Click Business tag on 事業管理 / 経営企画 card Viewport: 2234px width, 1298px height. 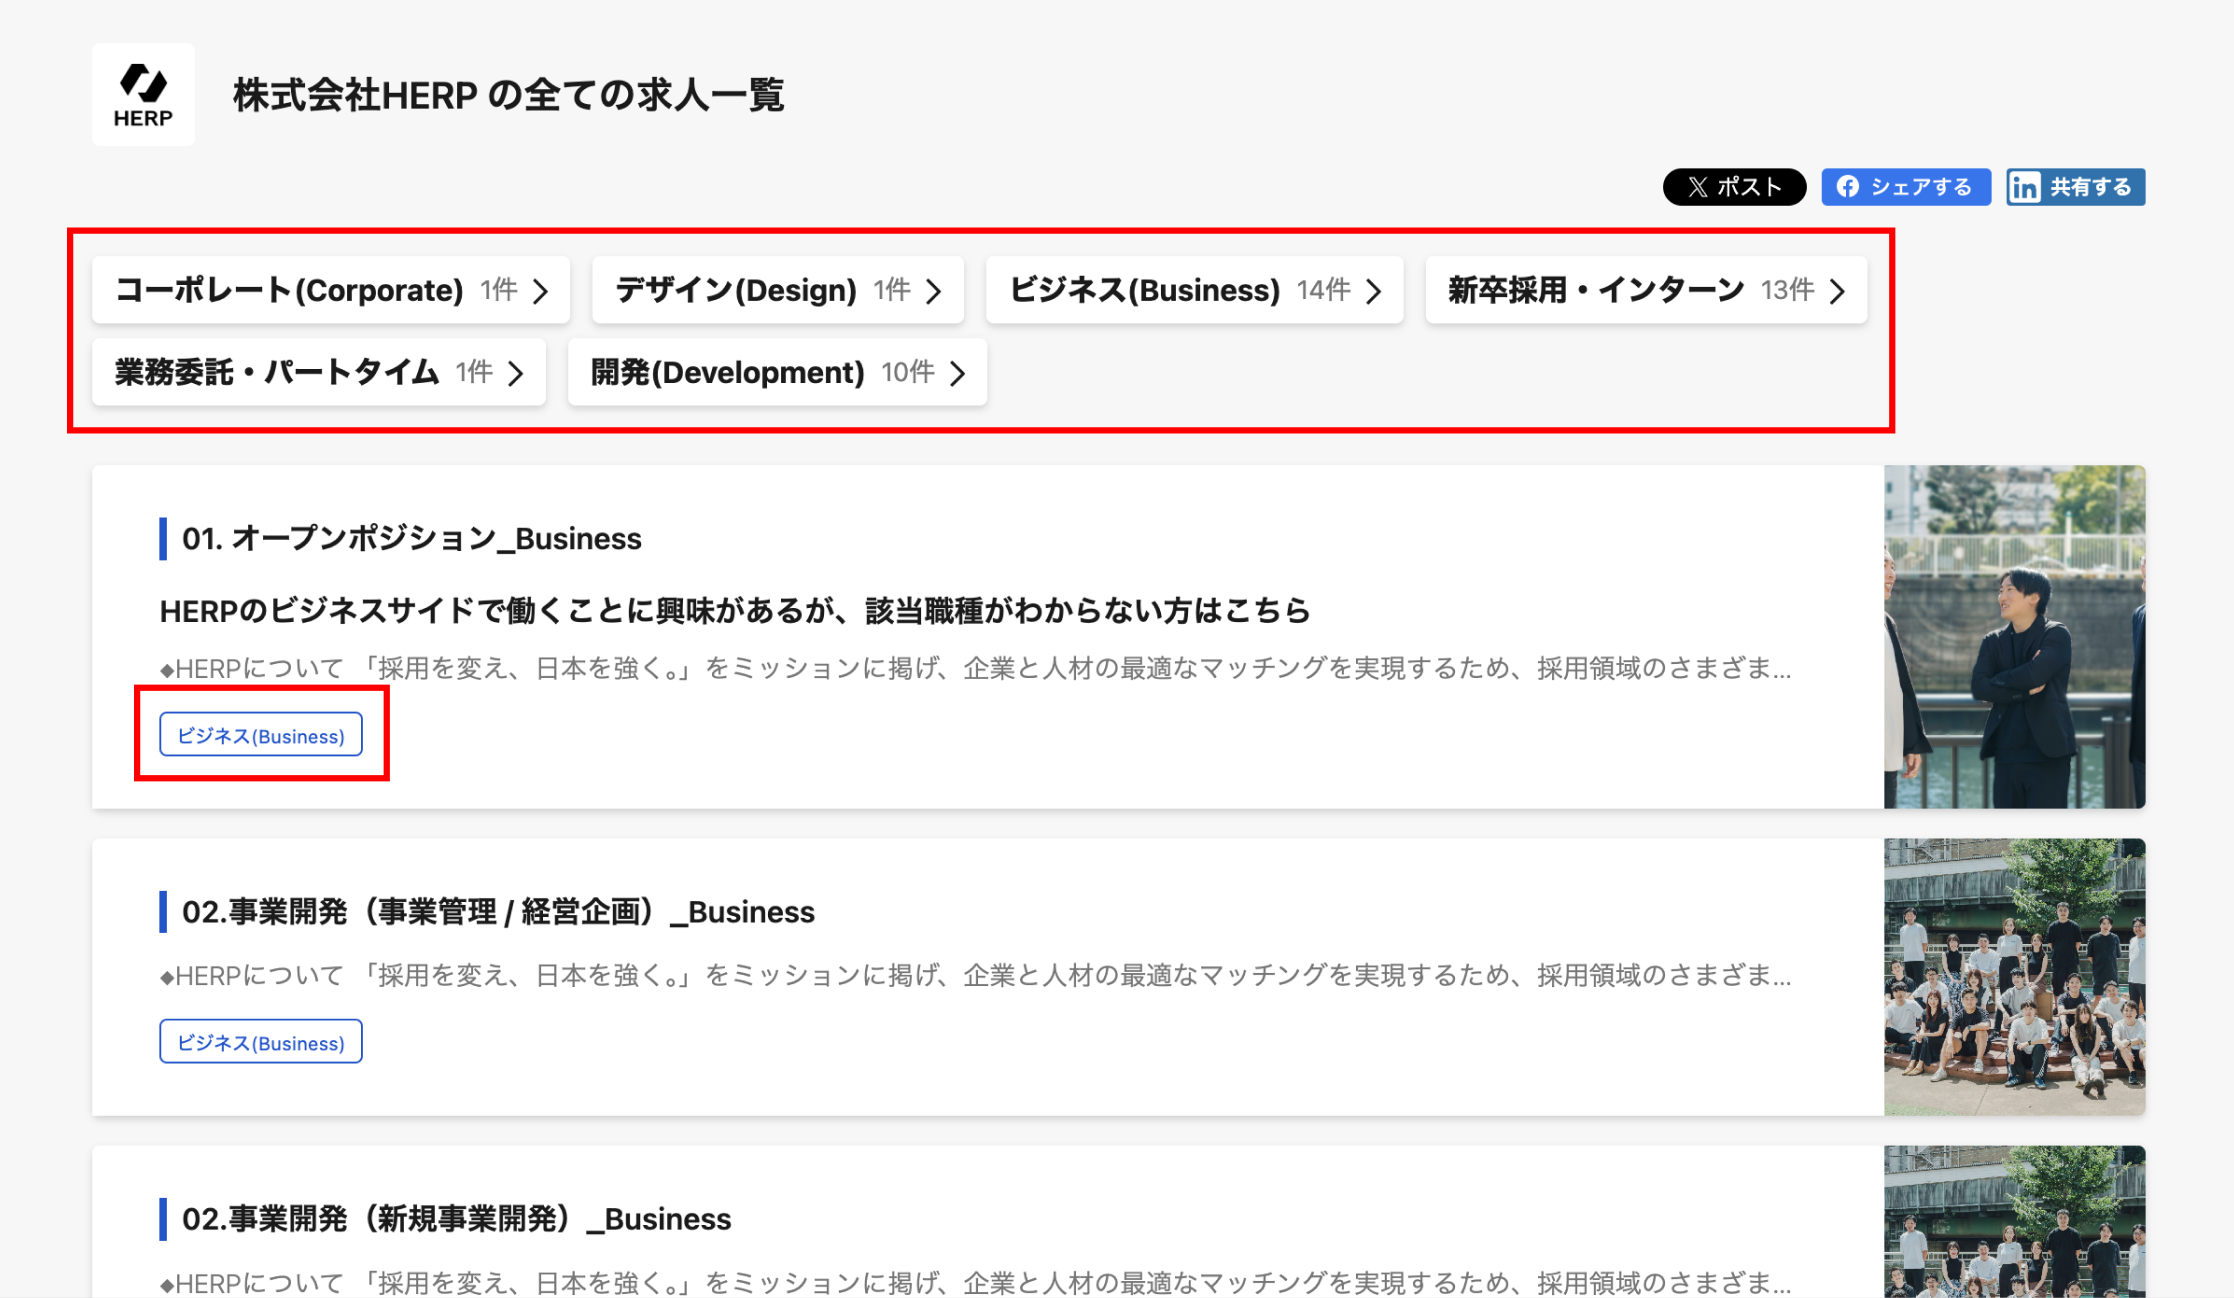point(261,1042)
